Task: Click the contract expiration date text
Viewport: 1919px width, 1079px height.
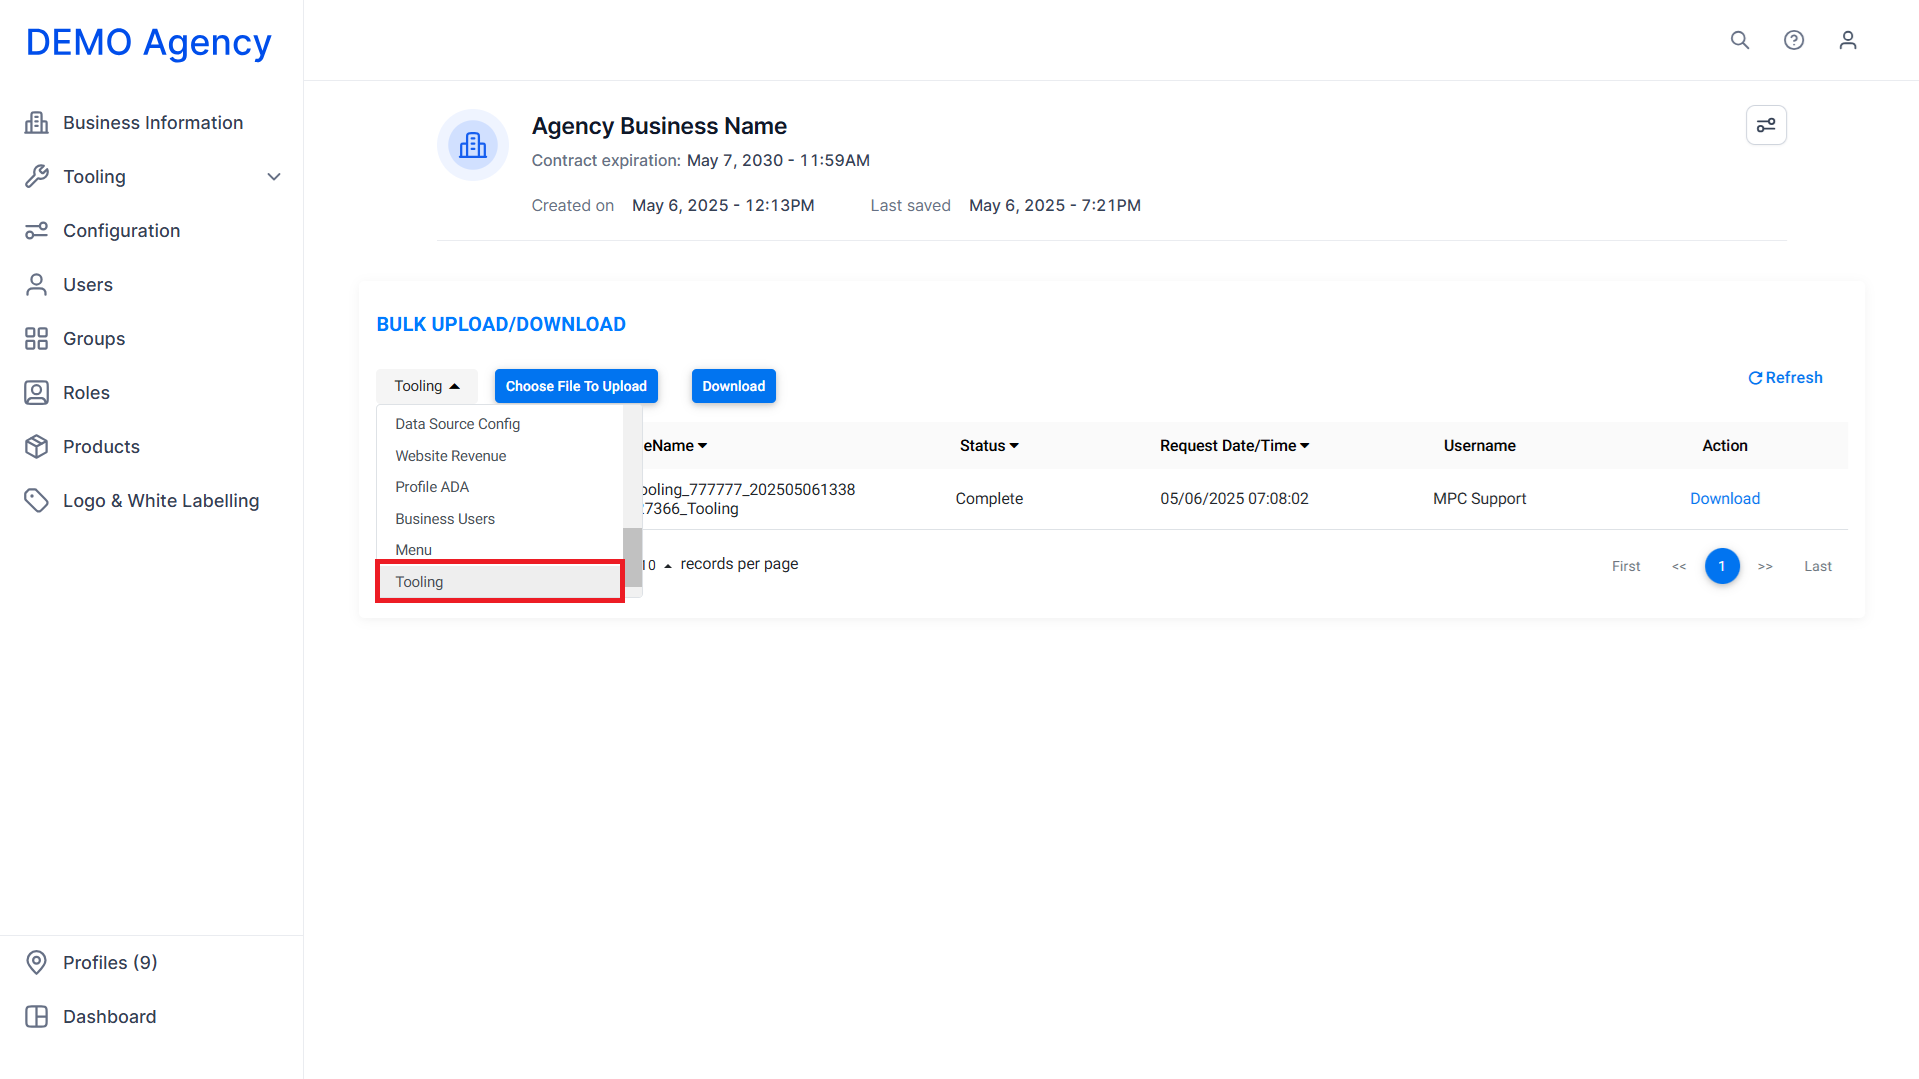Action: click(778, 160)
